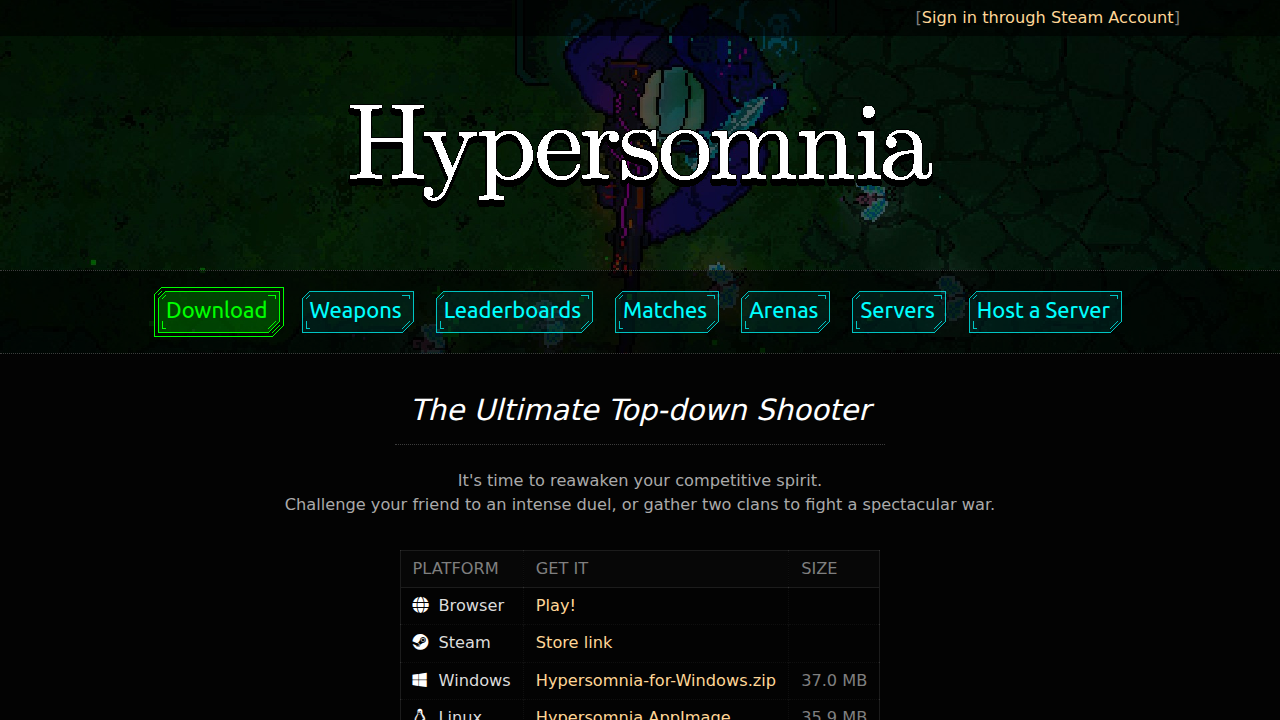
Task: Click the PLATFORM column header
Action: (455, 568)
